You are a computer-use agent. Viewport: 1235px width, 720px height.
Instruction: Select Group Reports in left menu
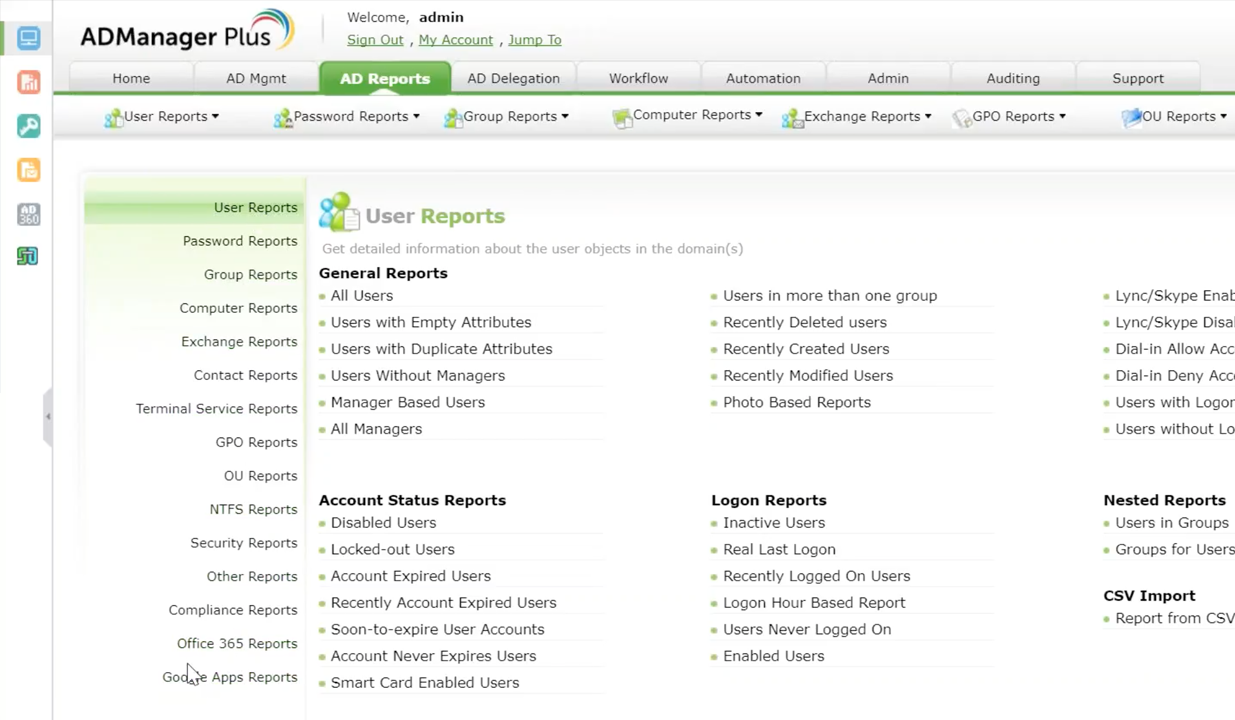click(x=250, y=274)
